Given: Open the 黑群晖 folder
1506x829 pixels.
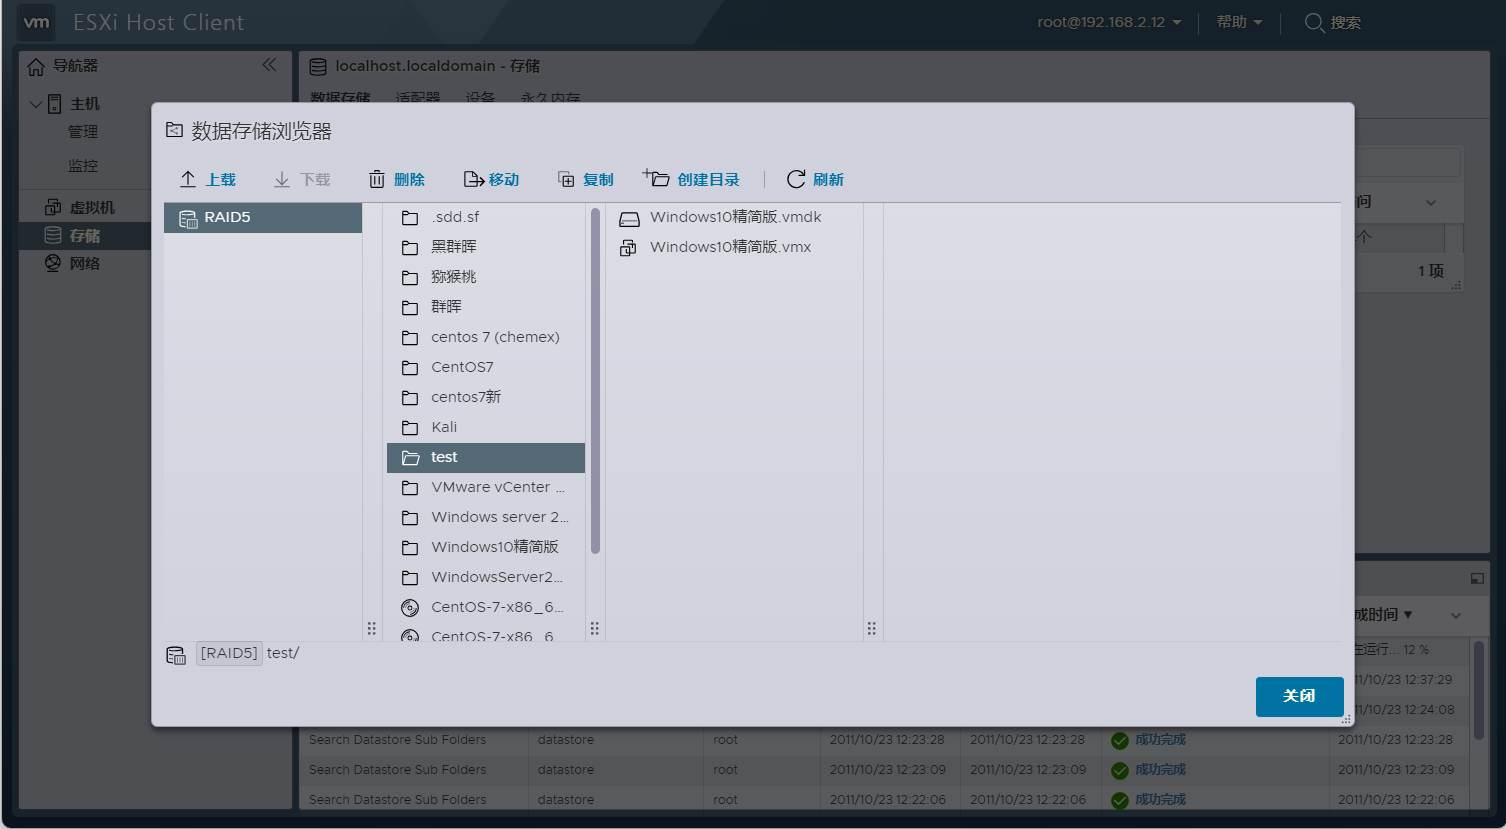Looking at the screenshot, I should tap(453, 247).
